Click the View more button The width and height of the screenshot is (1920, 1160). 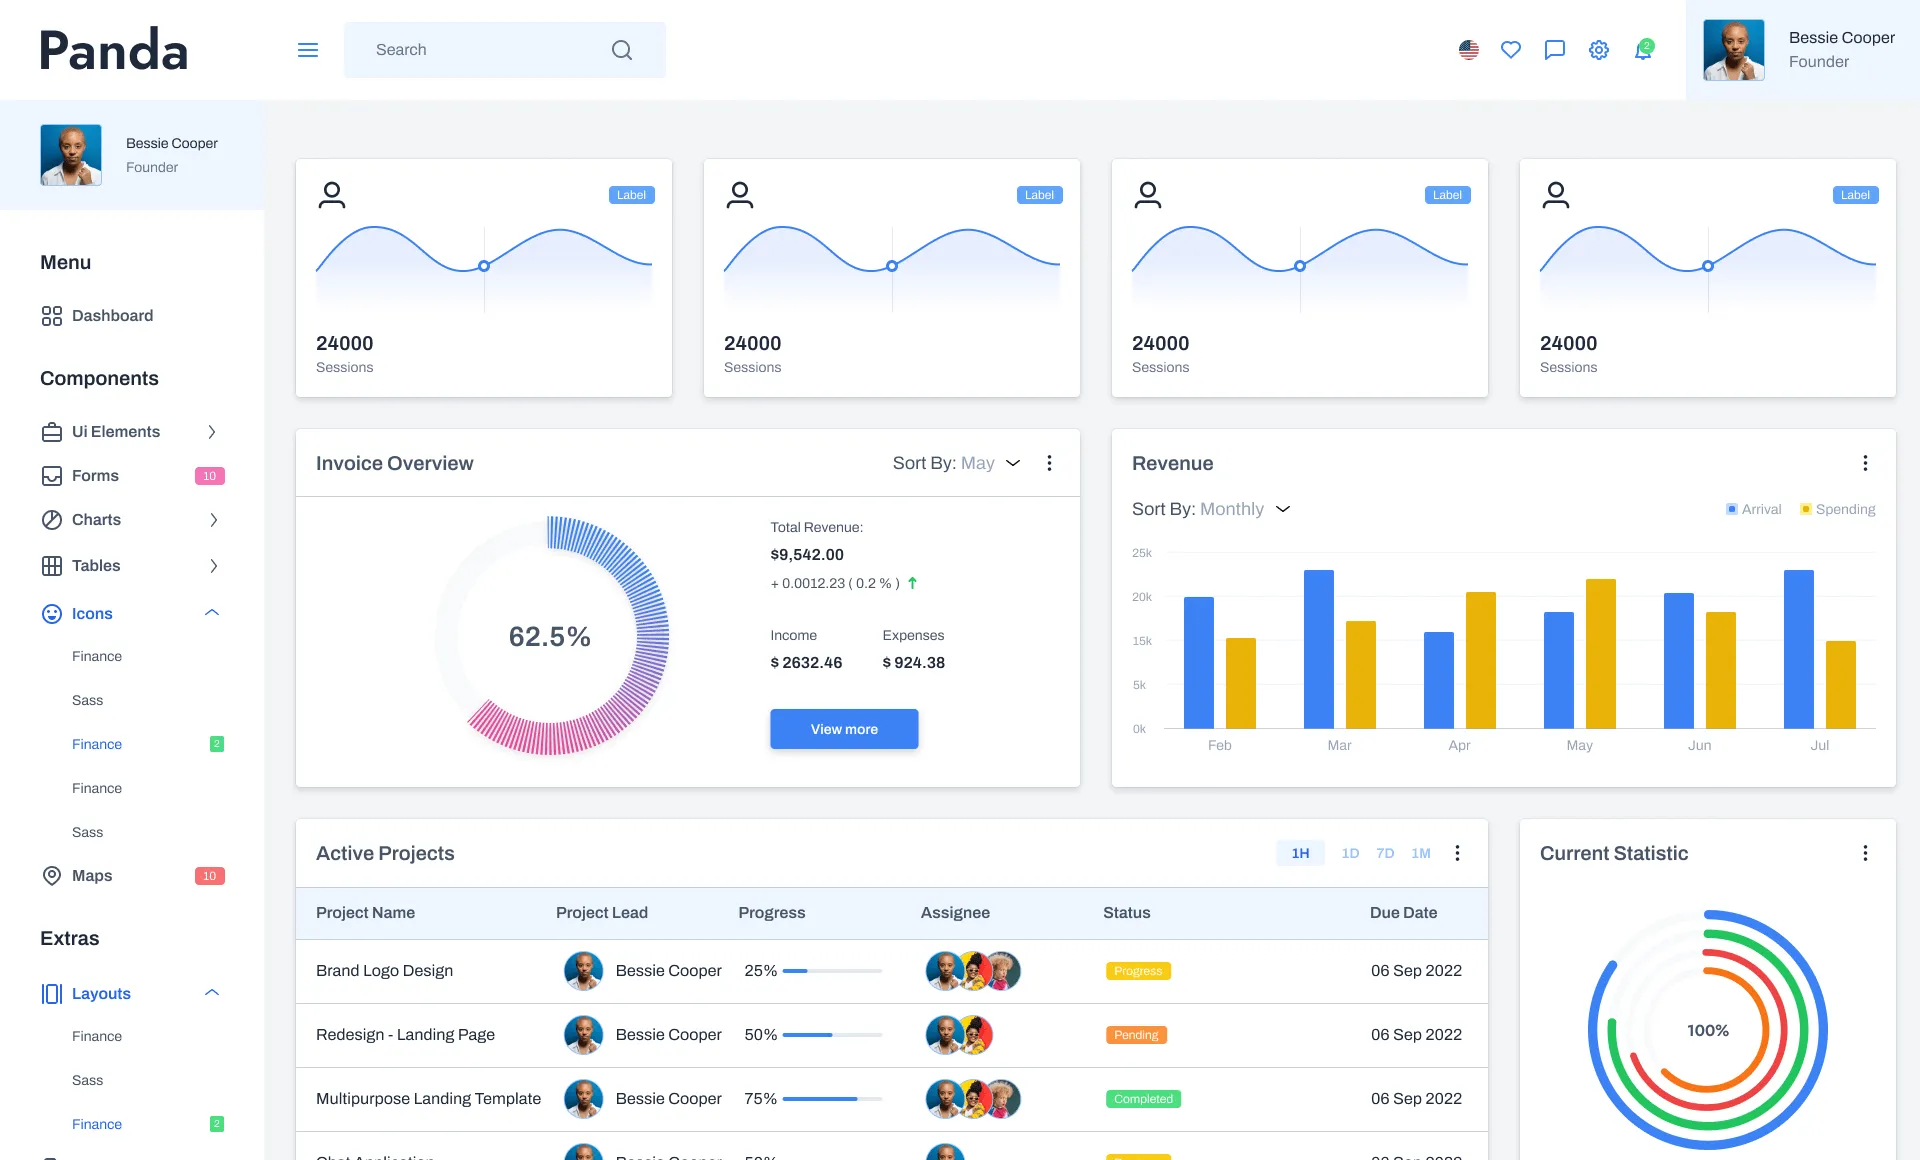click(x=843, y=728)
